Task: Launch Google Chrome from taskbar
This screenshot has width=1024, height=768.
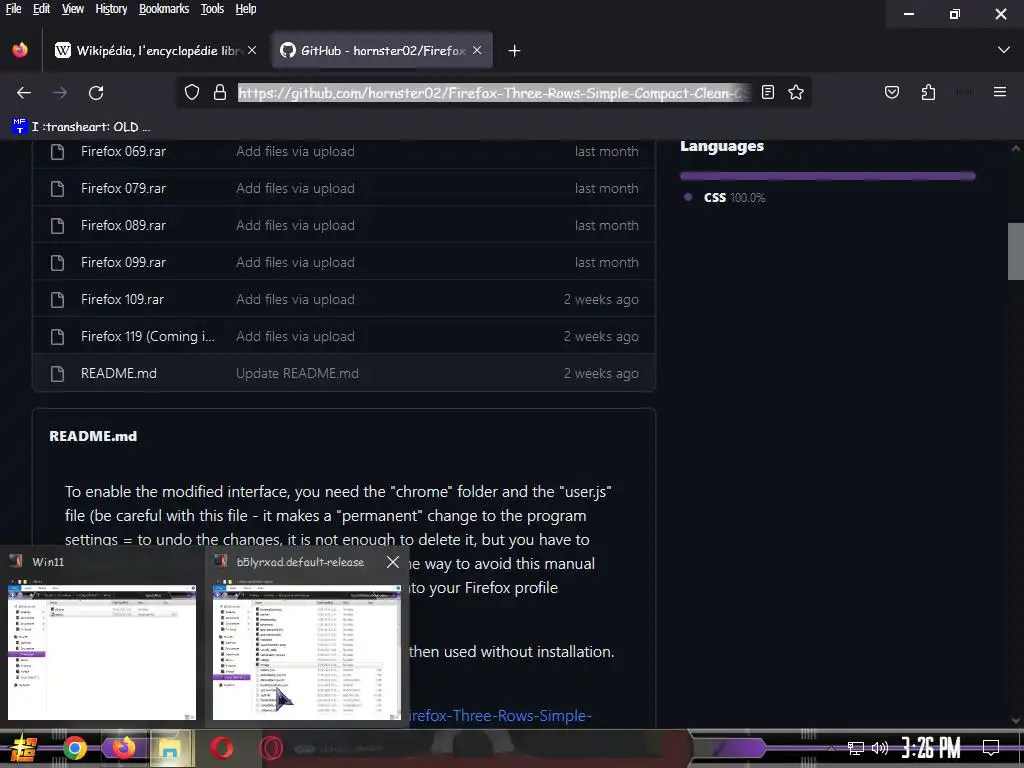Action: tap(74, 748)
